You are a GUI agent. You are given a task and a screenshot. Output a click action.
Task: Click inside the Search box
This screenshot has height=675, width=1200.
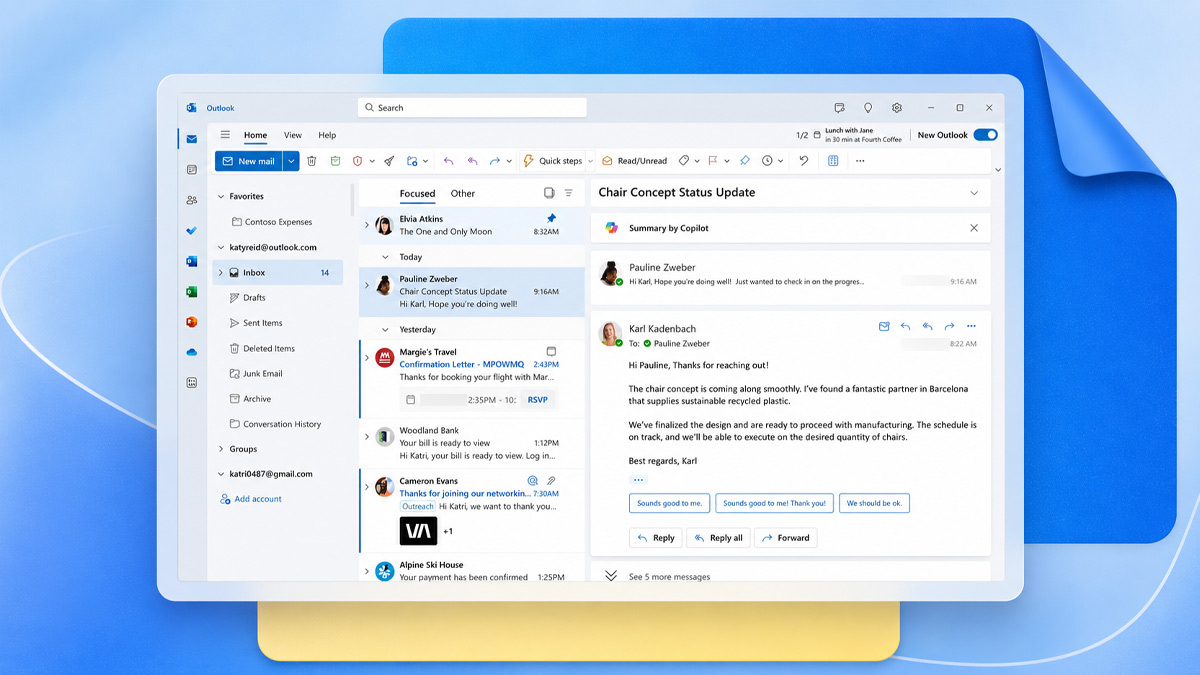472,108
